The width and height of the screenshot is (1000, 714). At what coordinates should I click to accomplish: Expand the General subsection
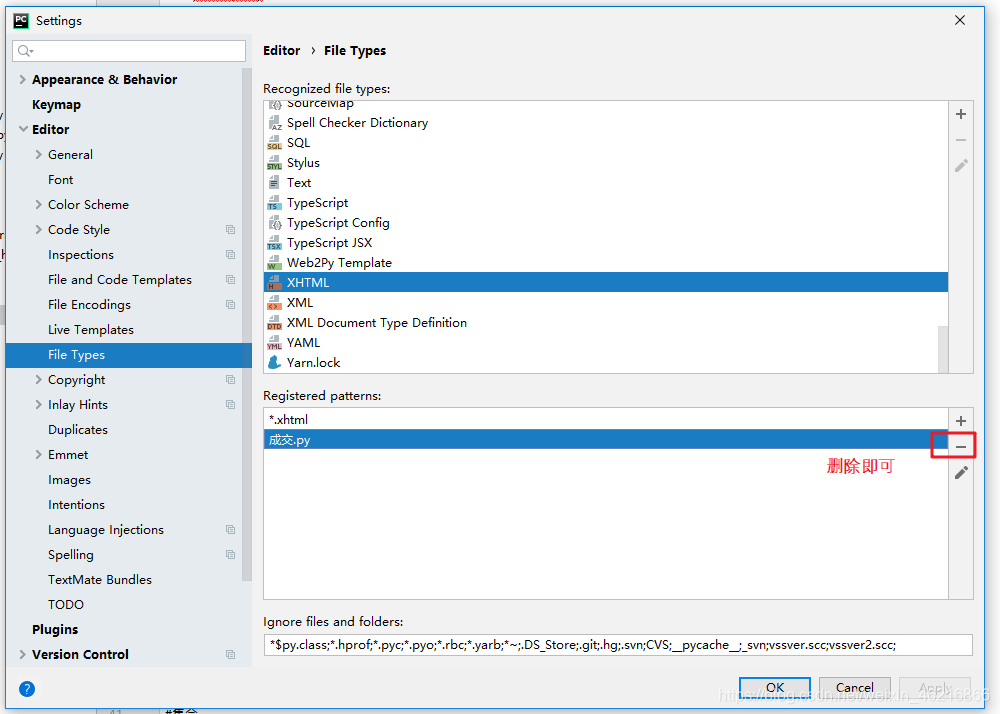[39, 154]
